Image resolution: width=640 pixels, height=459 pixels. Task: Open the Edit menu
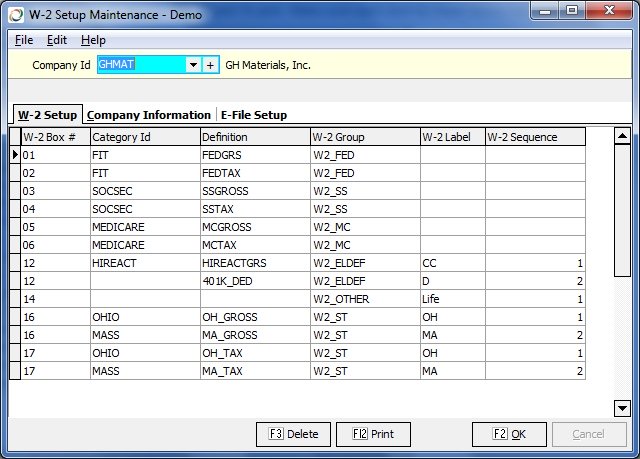(x=57, y=40)
